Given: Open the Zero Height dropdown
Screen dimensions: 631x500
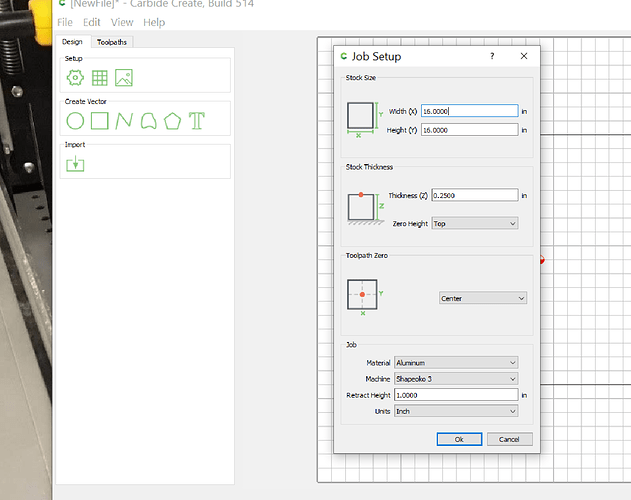Looking at the screenshot, I should tap(475, 223).
